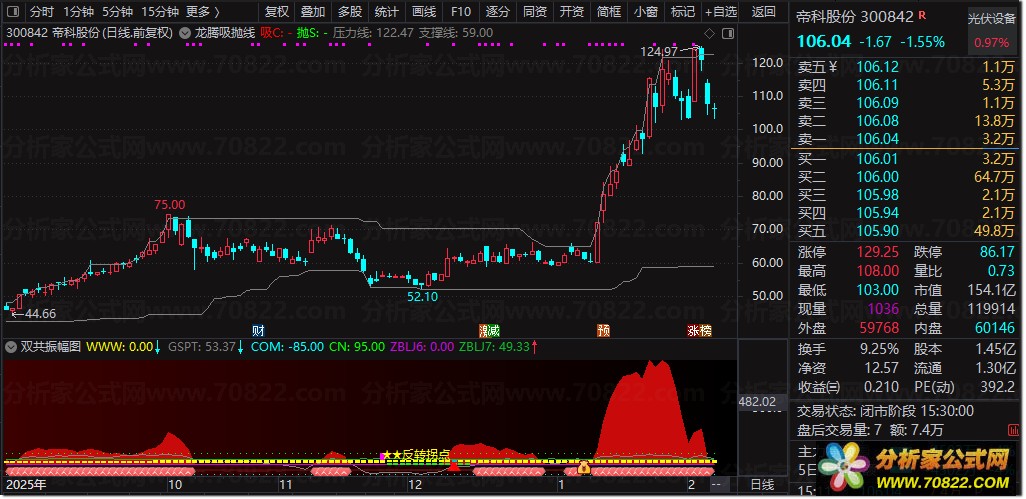Expand the 龙腾吸抛线 indicator menu
The width and height of the screenshot is (1026, 499).
point(185,33)
